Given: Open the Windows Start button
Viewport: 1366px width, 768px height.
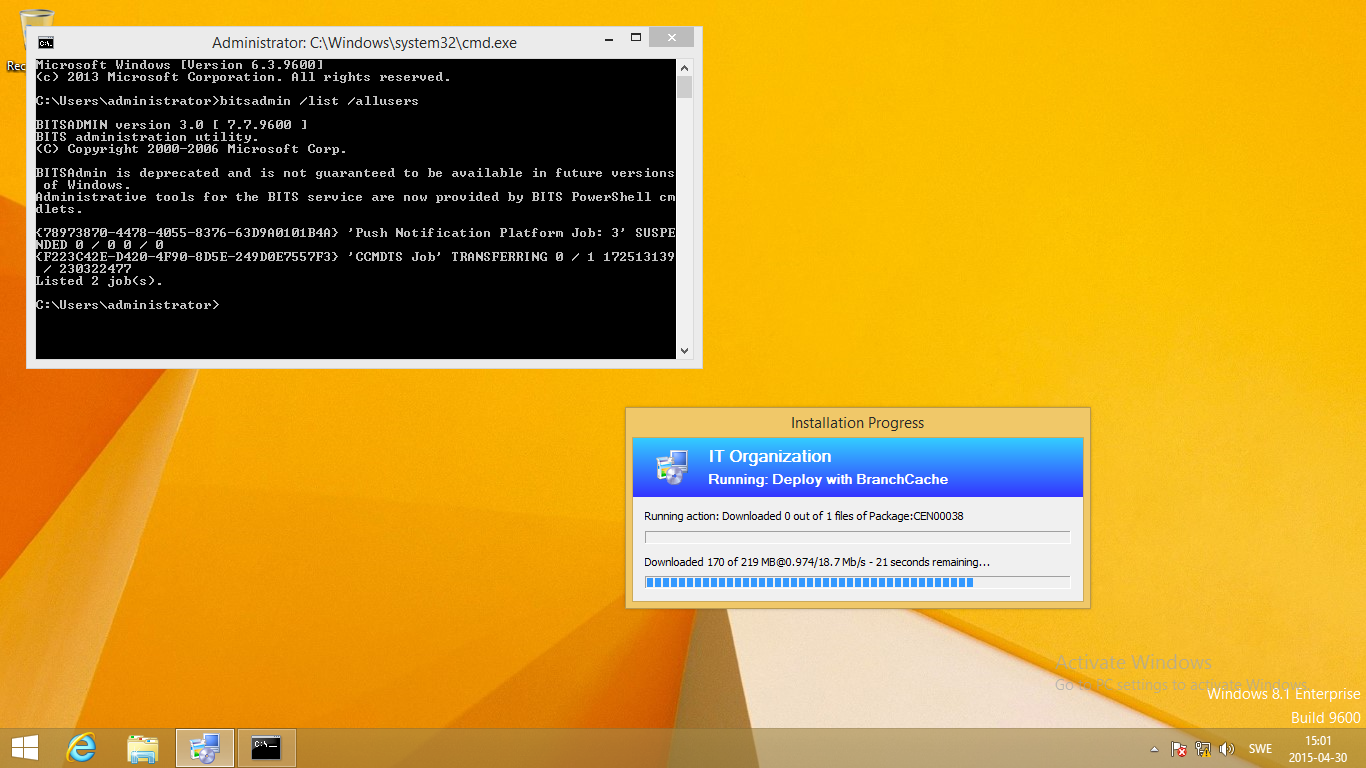Looking at the screenshot, I should pyautogui.click(x=24, y=748).
